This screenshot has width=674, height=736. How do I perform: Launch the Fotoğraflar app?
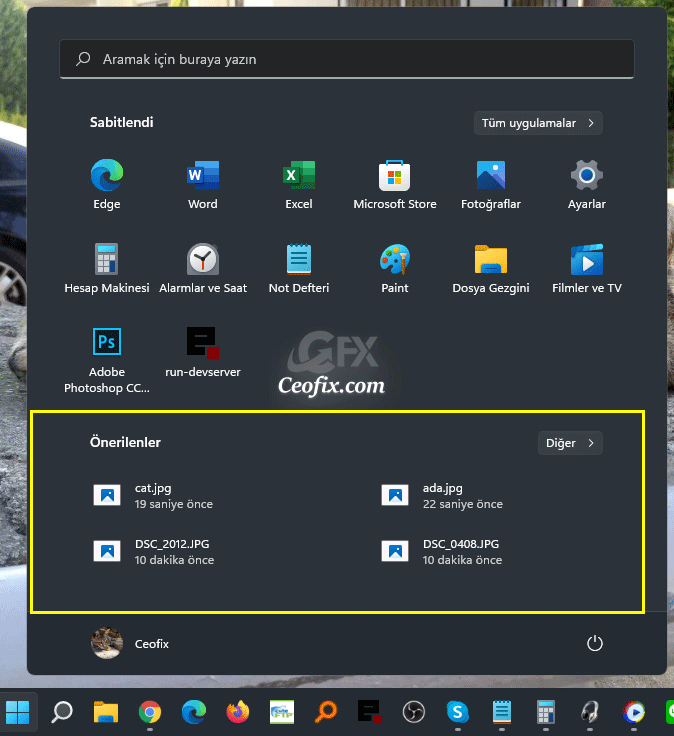click(491, 185)
